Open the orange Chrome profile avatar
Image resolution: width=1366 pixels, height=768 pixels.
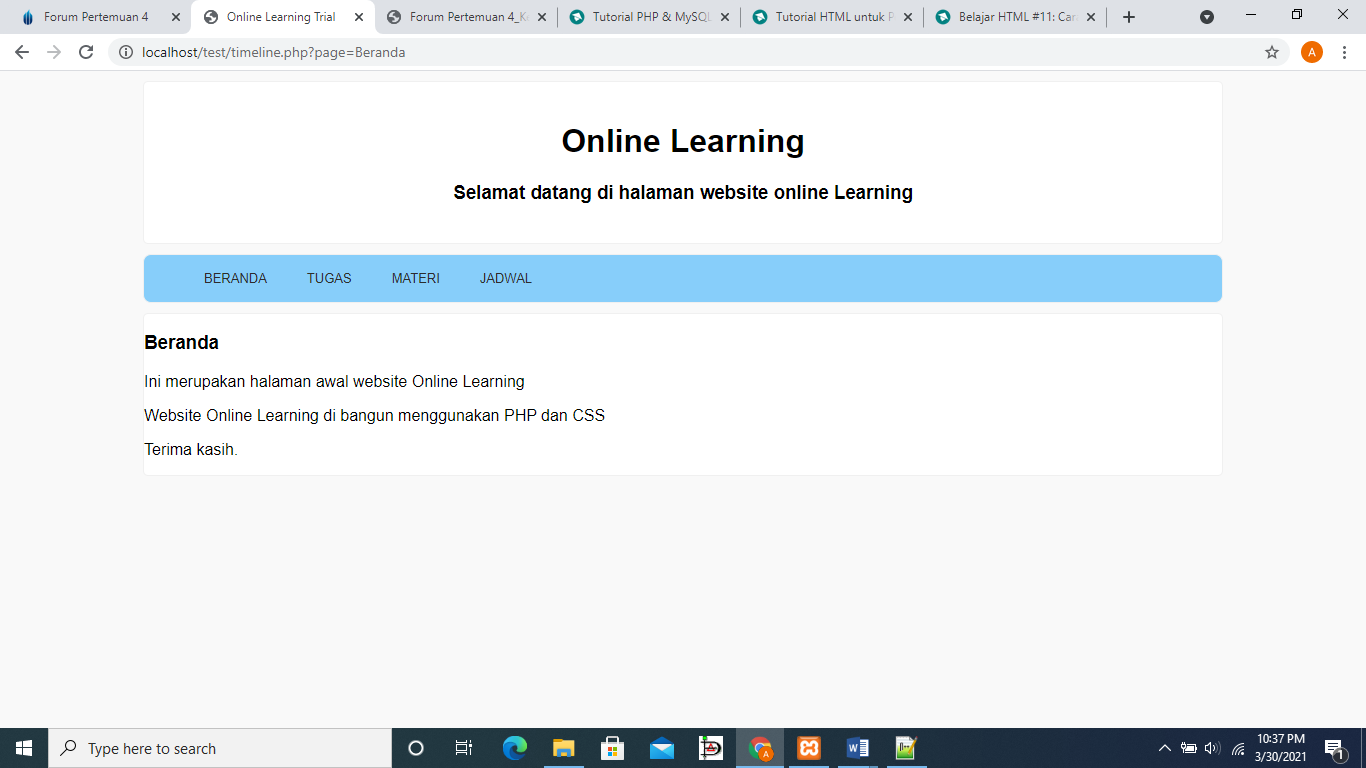[x=1311, y=52]
